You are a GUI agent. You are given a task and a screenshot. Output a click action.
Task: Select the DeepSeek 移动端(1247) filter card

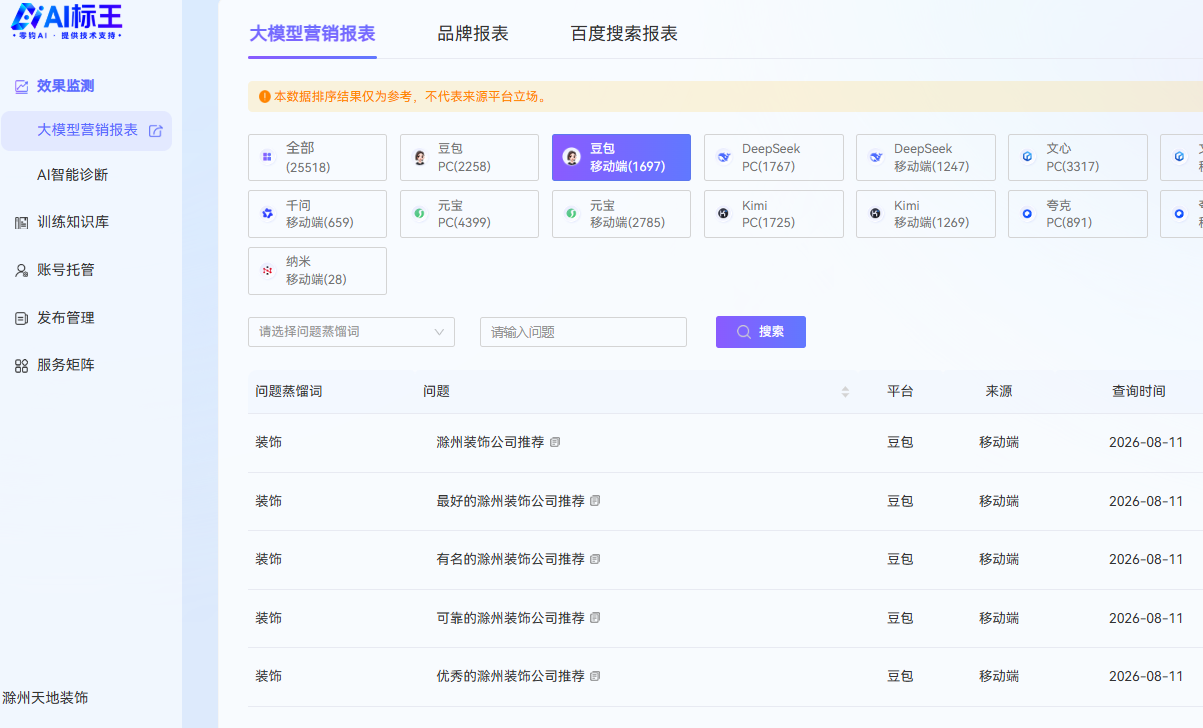point(925,157)
